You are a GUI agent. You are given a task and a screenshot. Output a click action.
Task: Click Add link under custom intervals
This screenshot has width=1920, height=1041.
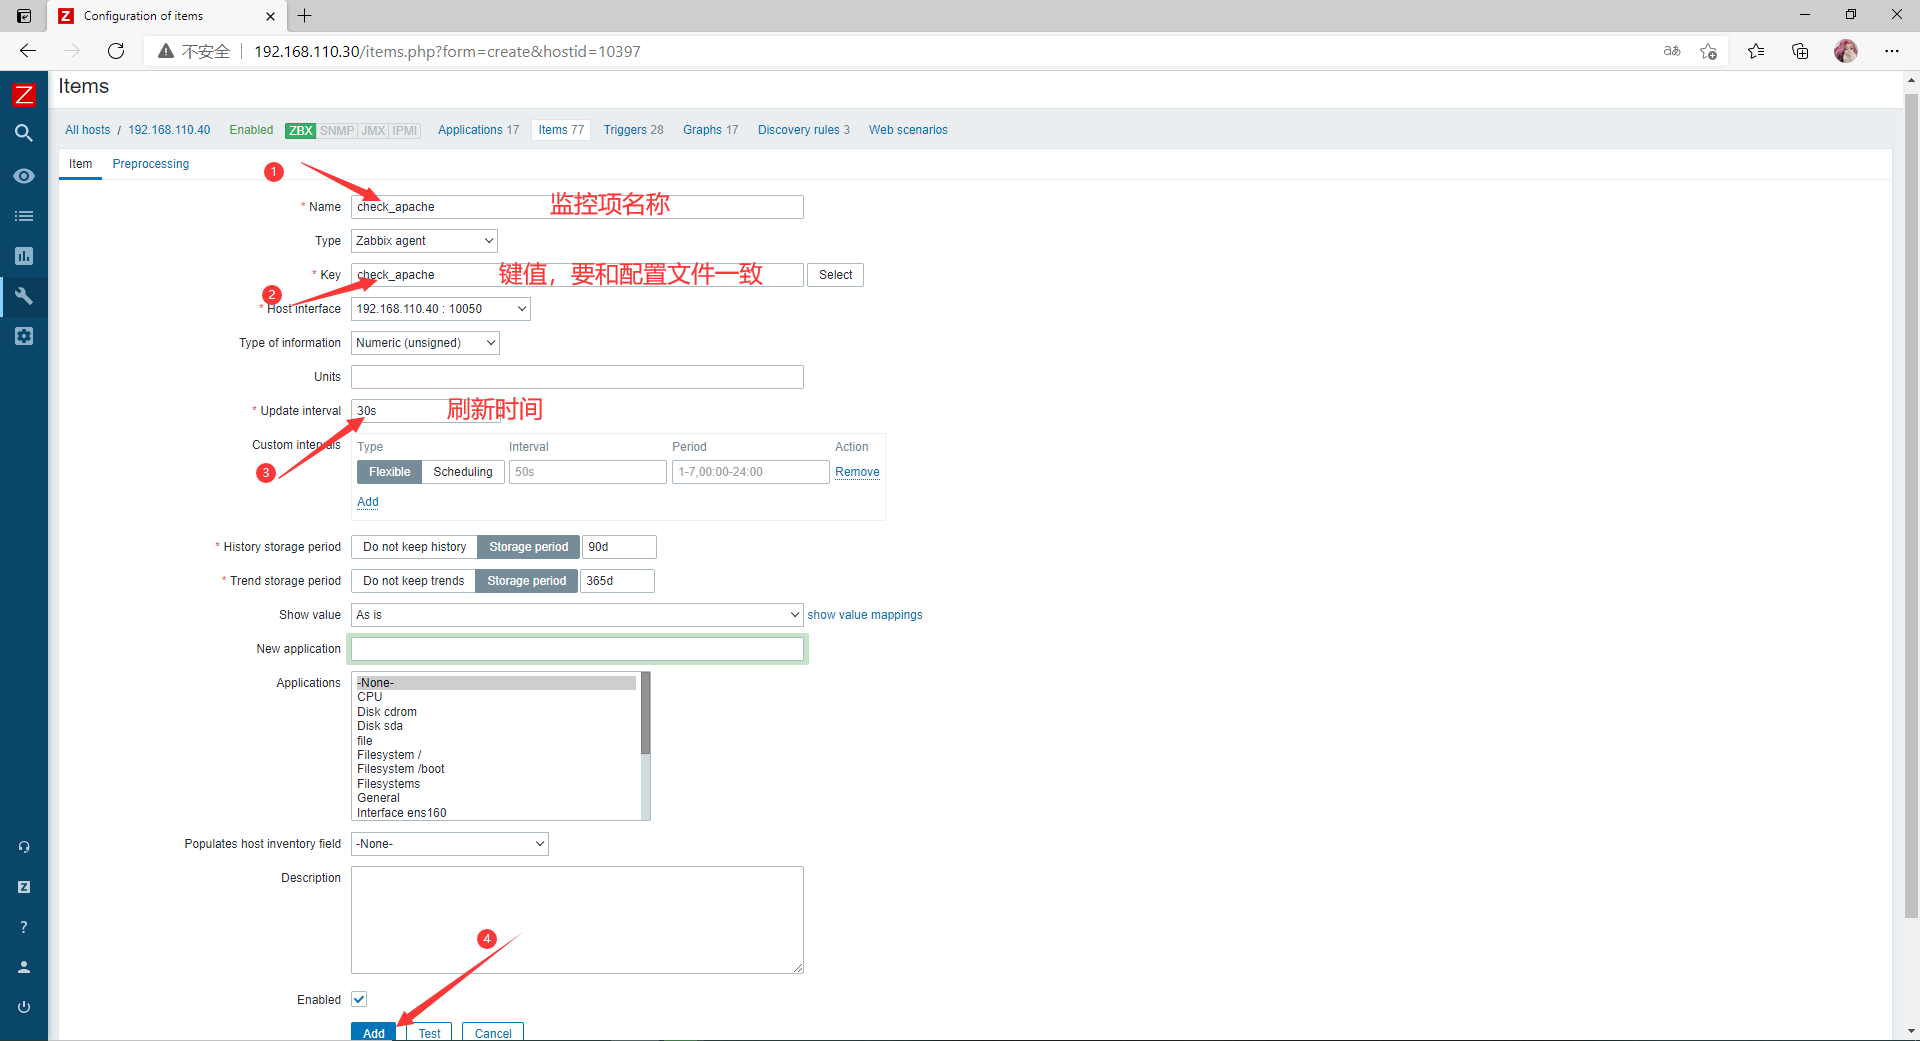point(368,502)
